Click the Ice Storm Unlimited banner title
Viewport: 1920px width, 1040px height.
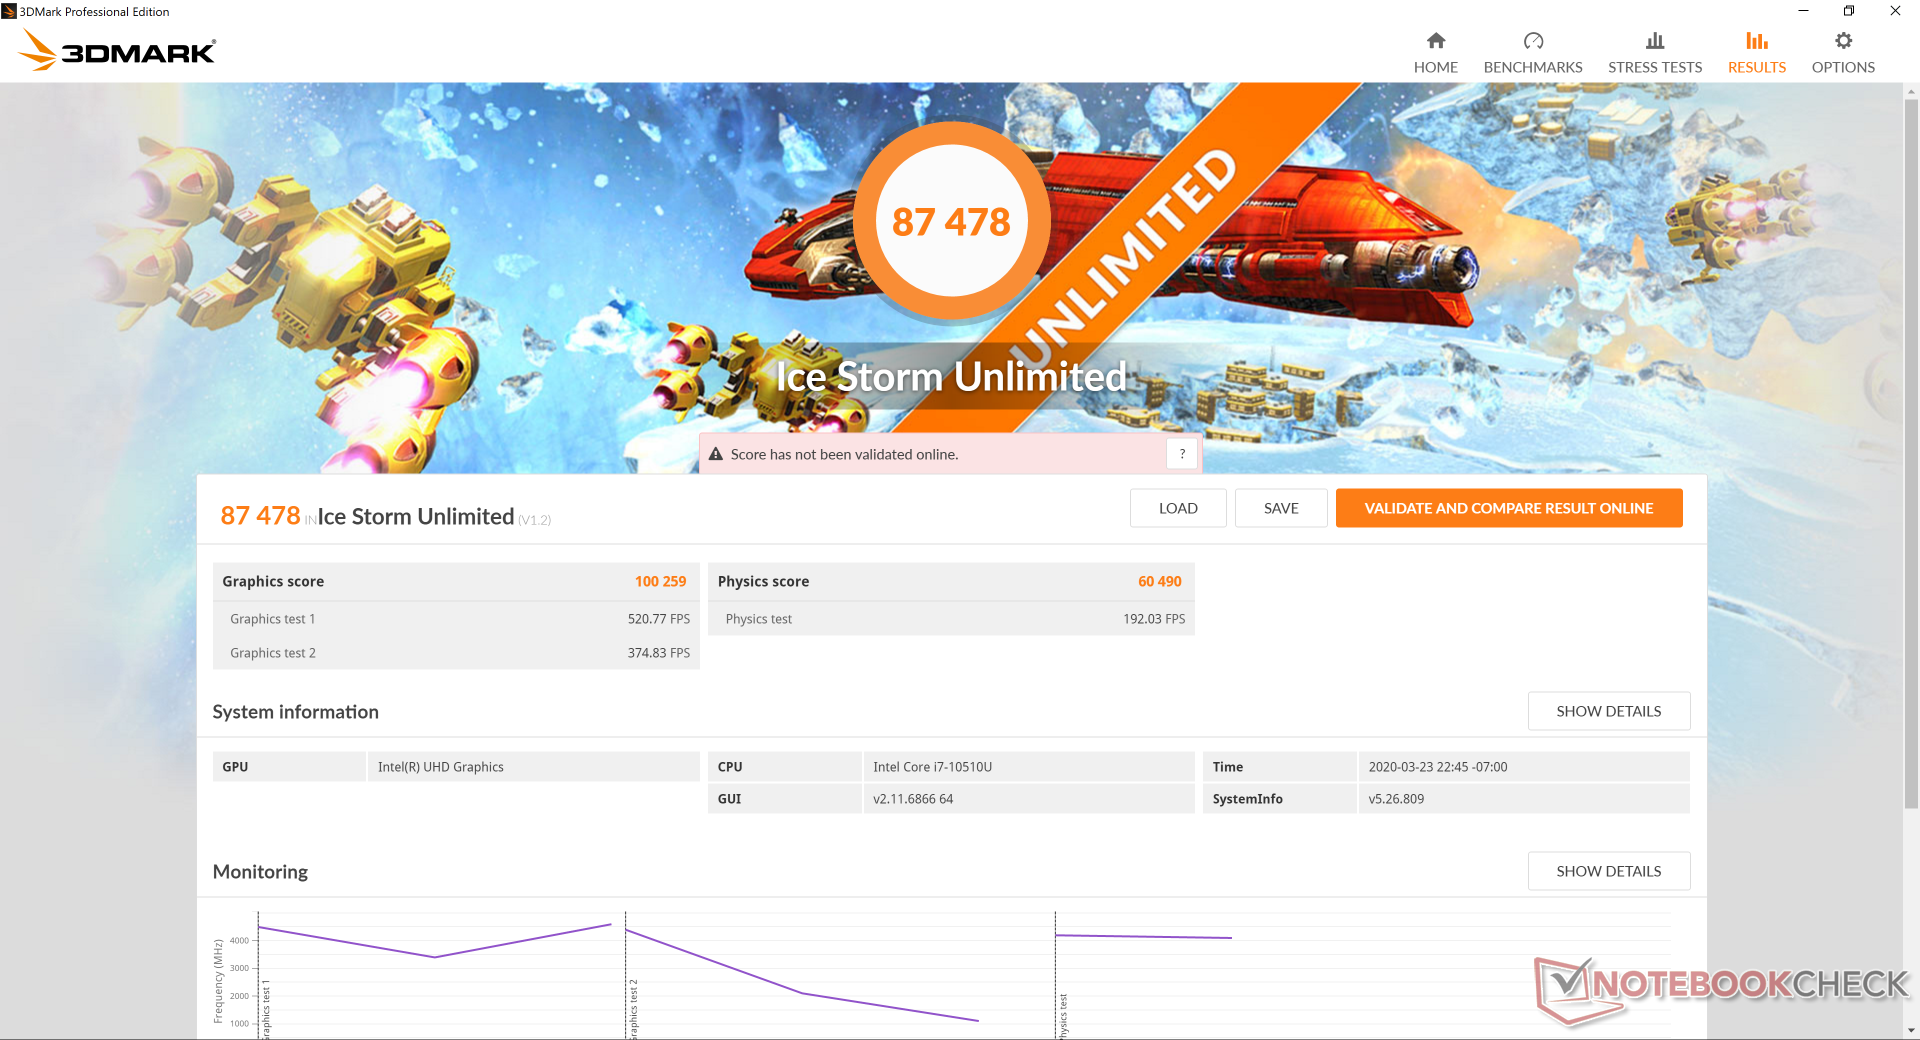951,377
